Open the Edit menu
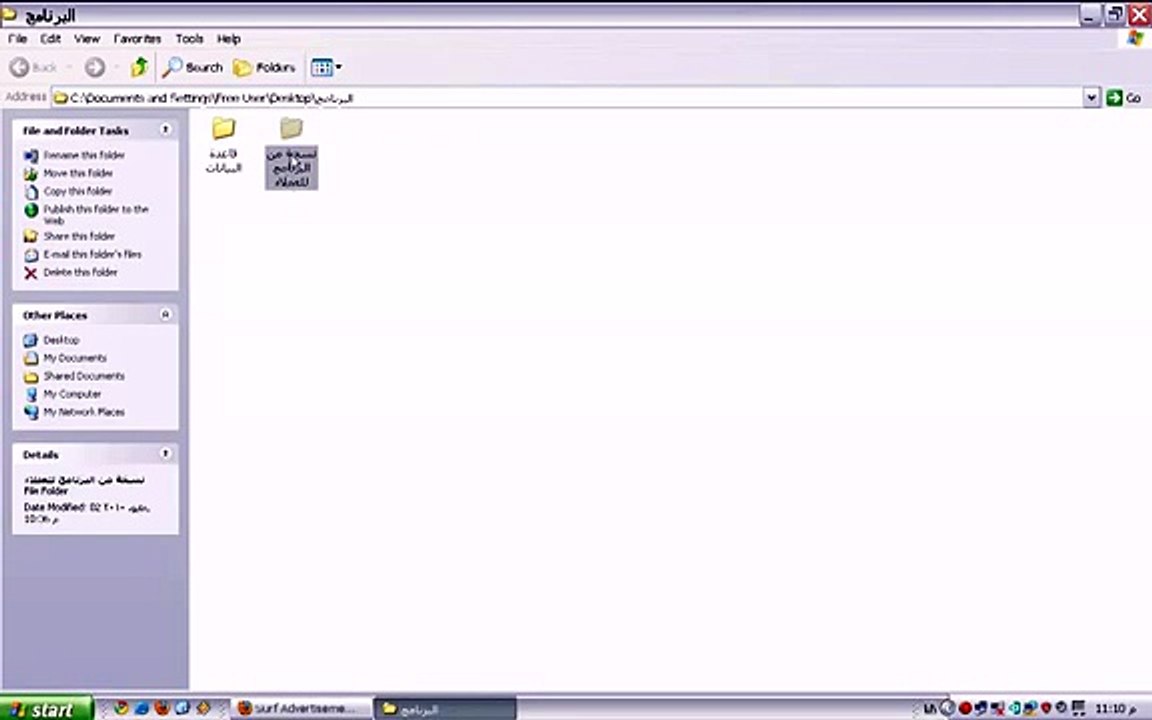This screenshot has width=1152, height=720. [51, 39]
